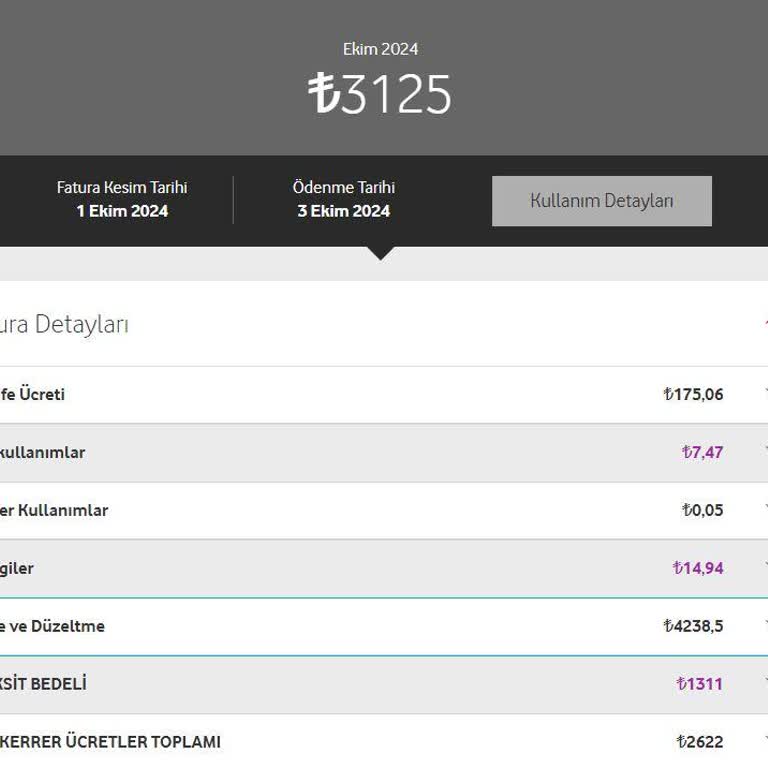Click the ₺4238,5 amount
Image resolution: width=768 pixels, height=768 pixels.
click(693, 626)
